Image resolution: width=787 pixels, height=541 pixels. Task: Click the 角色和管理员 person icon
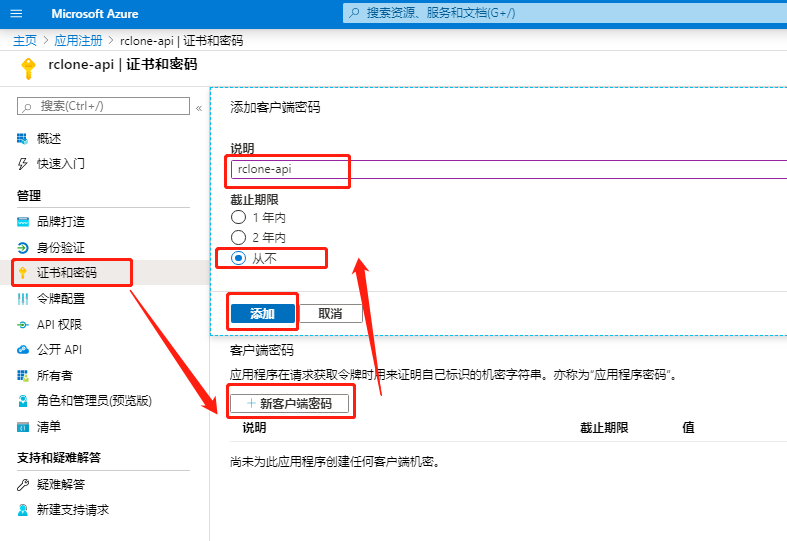pos(23,400)
